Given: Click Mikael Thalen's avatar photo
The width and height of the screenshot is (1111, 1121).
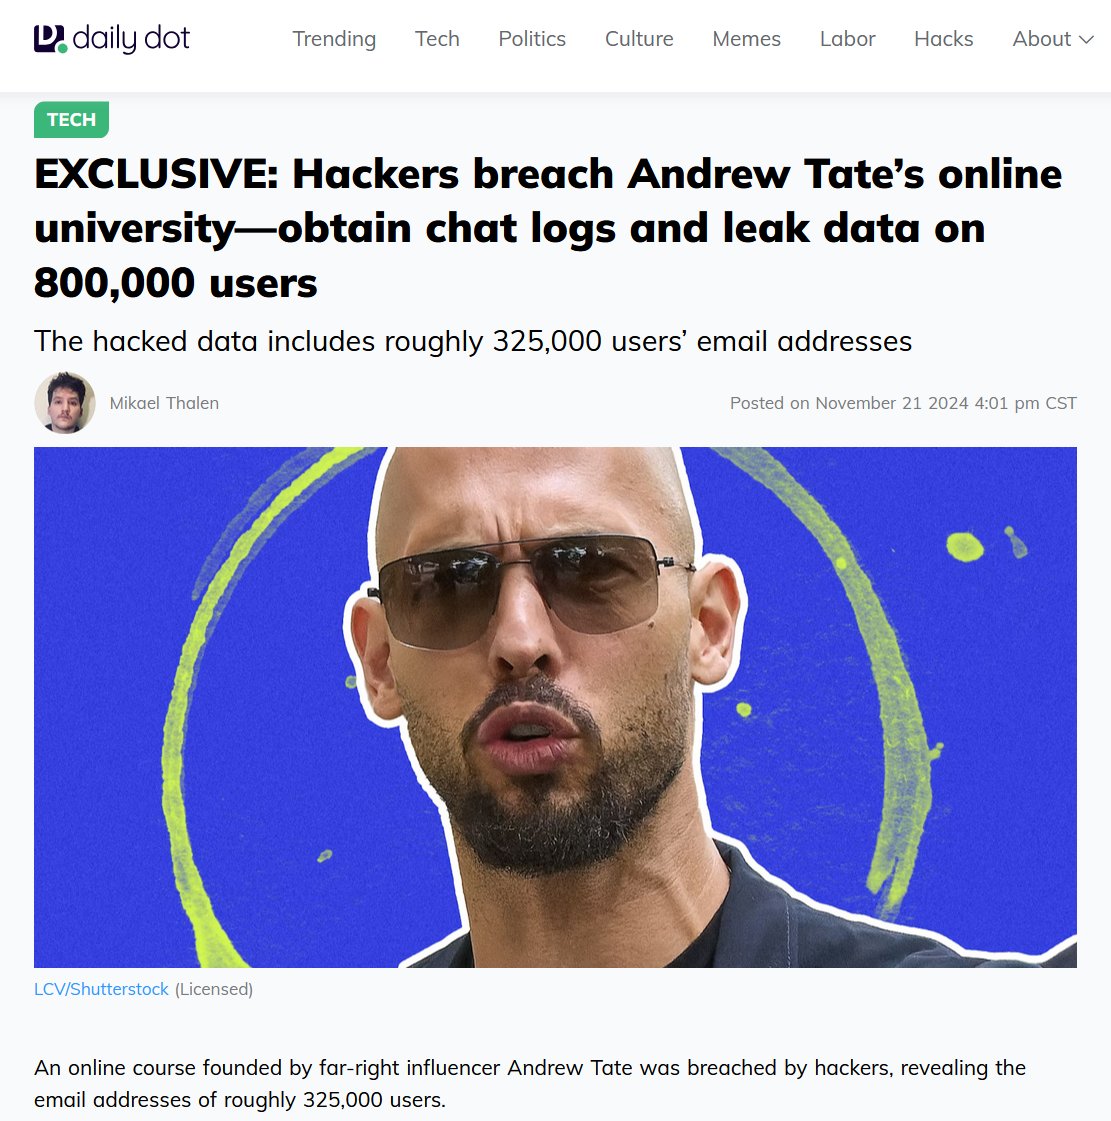Looking at the screenshot, I should point(65,403).
